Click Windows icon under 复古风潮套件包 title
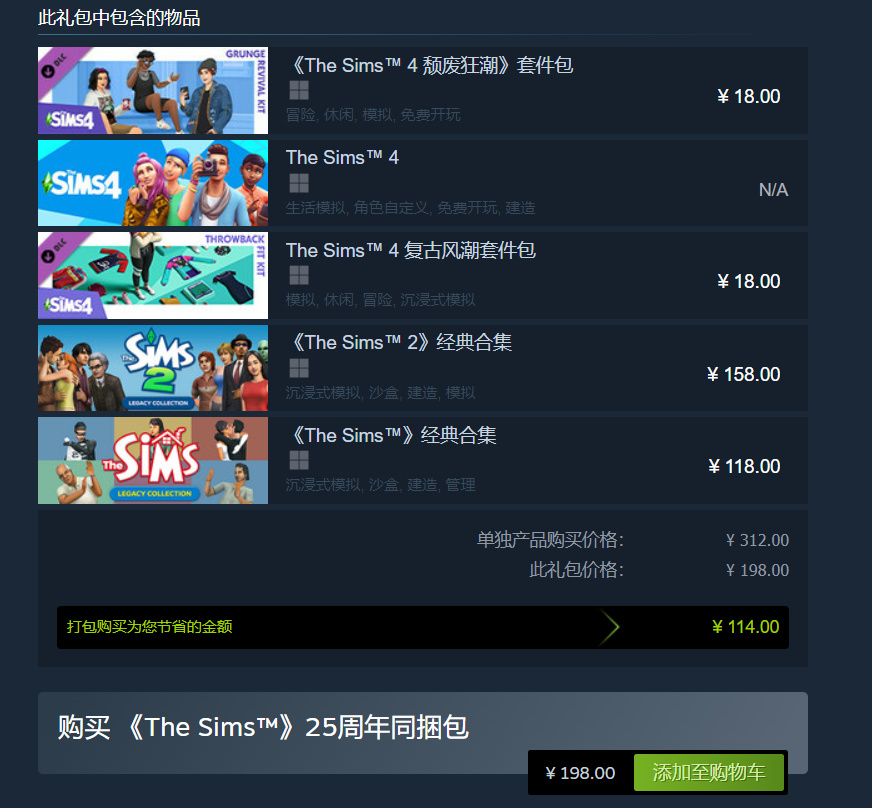 (x=299, y=275)
